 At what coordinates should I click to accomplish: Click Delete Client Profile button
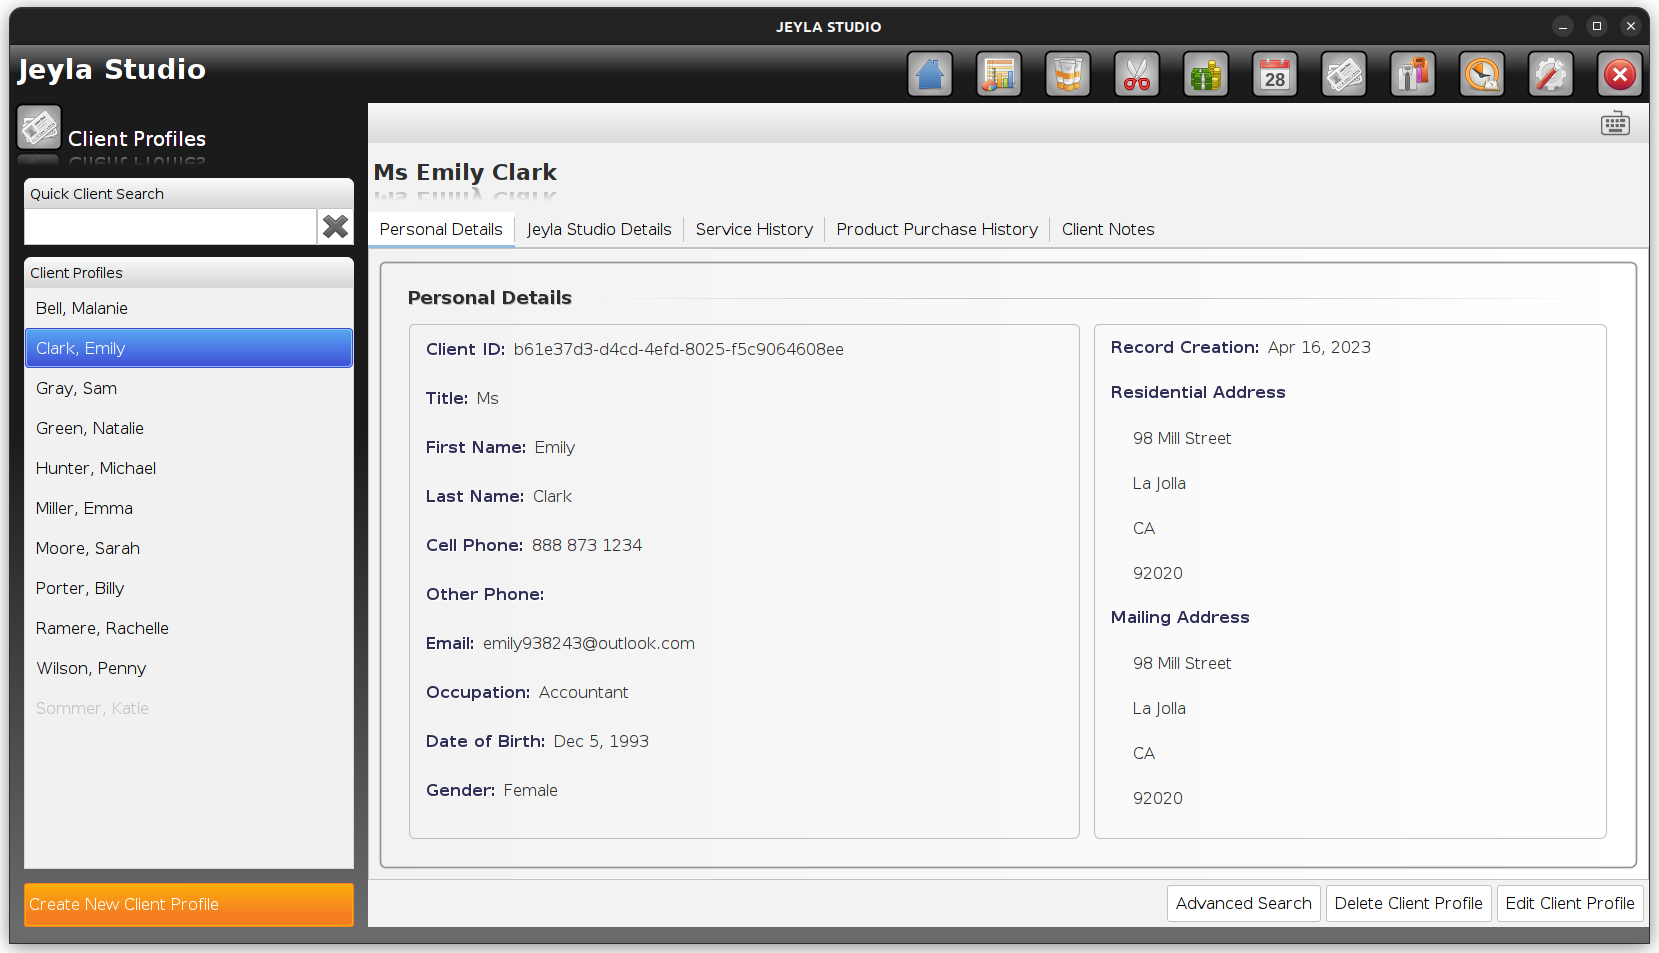pyautogui.click(x=1409, y=903)
